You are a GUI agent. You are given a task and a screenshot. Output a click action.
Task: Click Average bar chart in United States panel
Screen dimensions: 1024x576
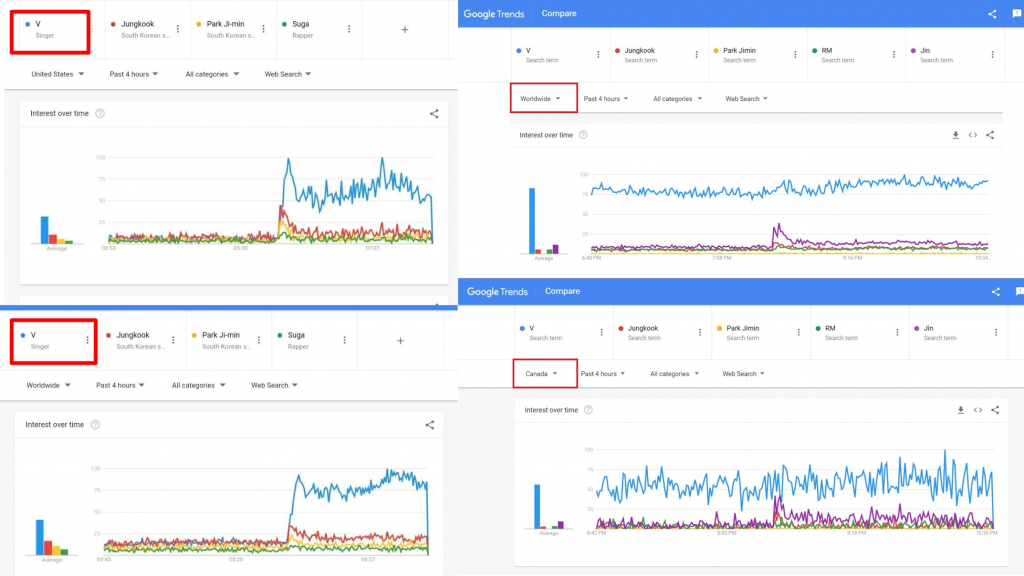[56, 230]
